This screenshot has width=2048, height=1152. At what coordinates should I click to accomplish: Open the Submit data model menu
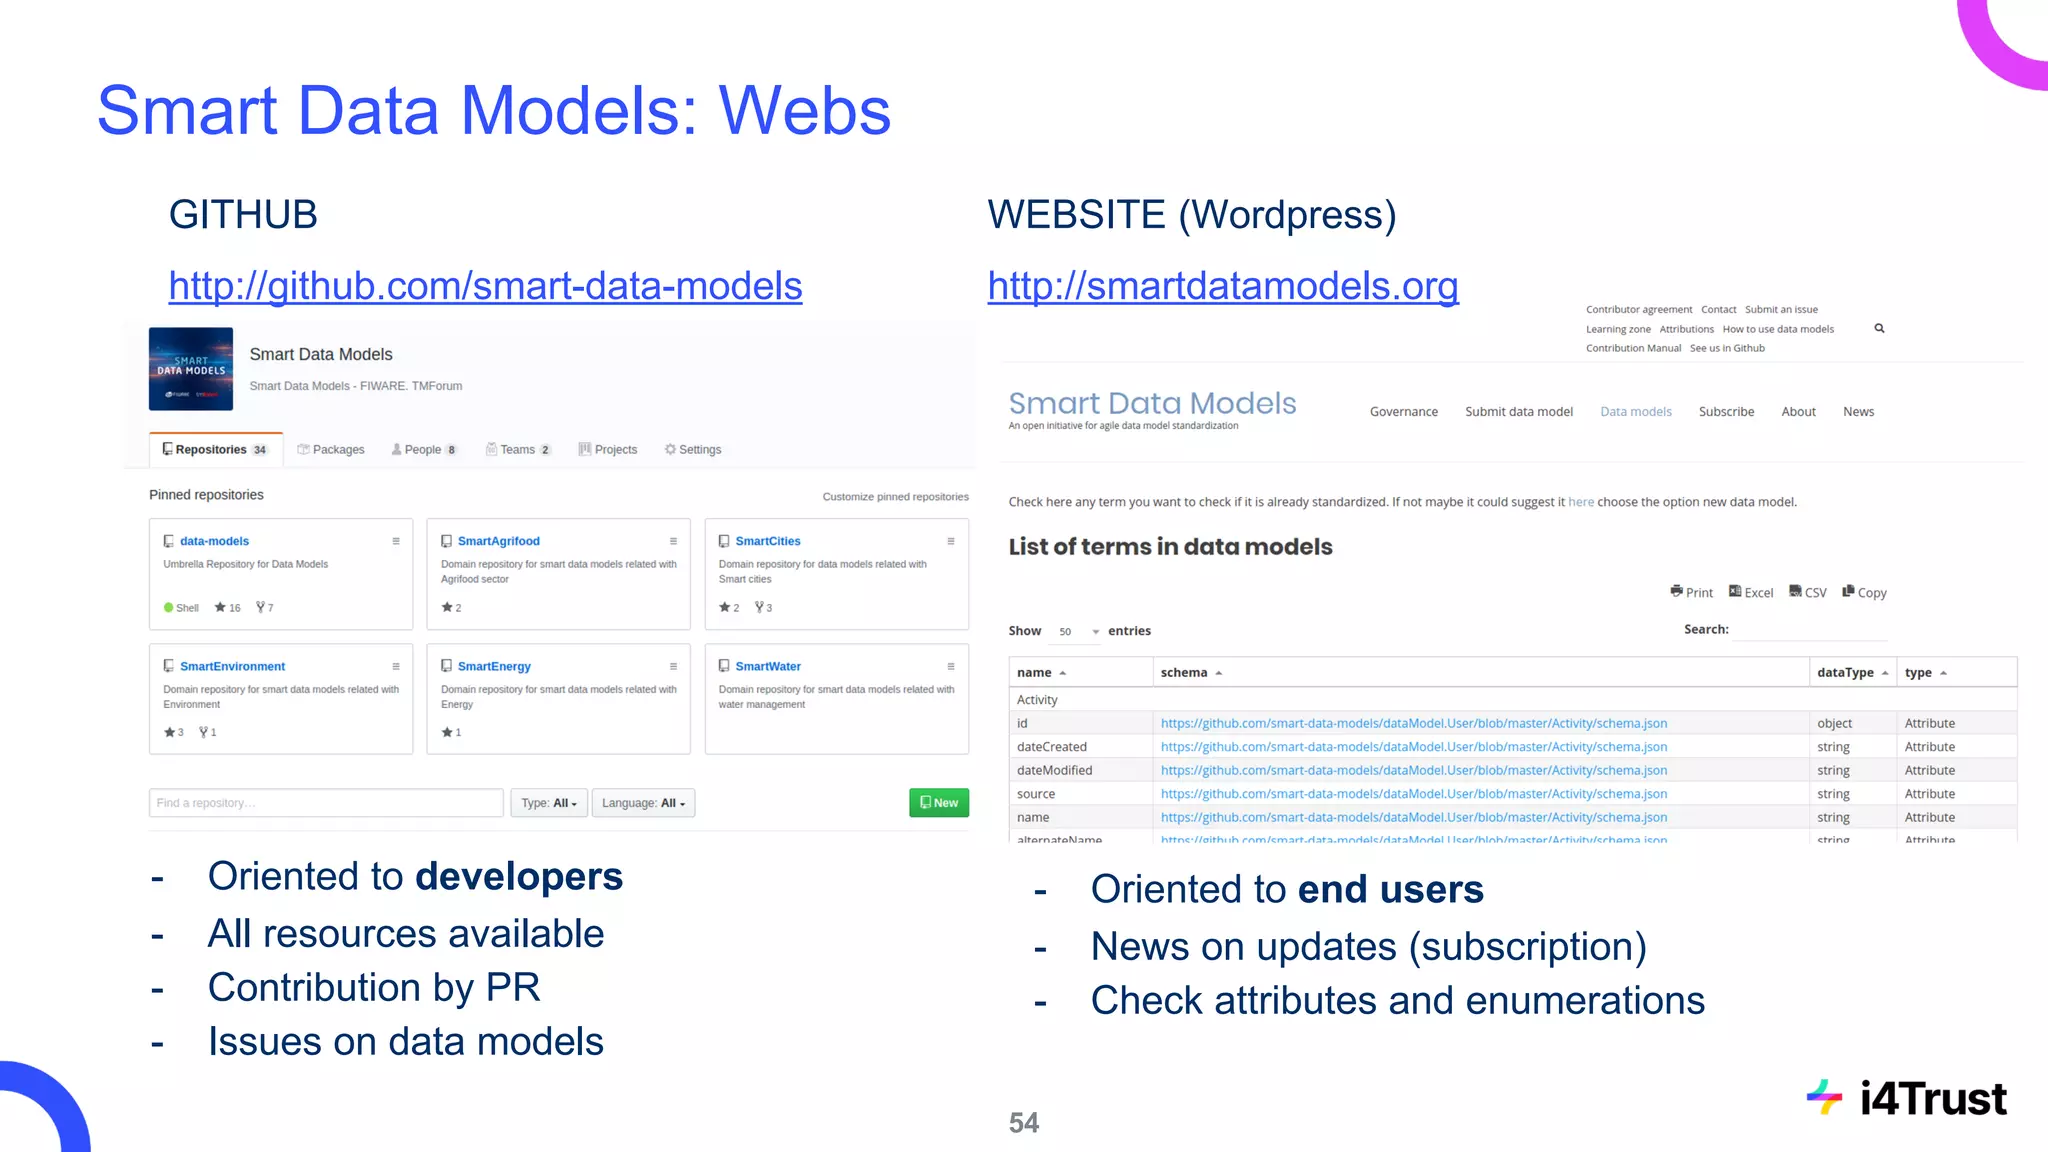(1519, 412)
